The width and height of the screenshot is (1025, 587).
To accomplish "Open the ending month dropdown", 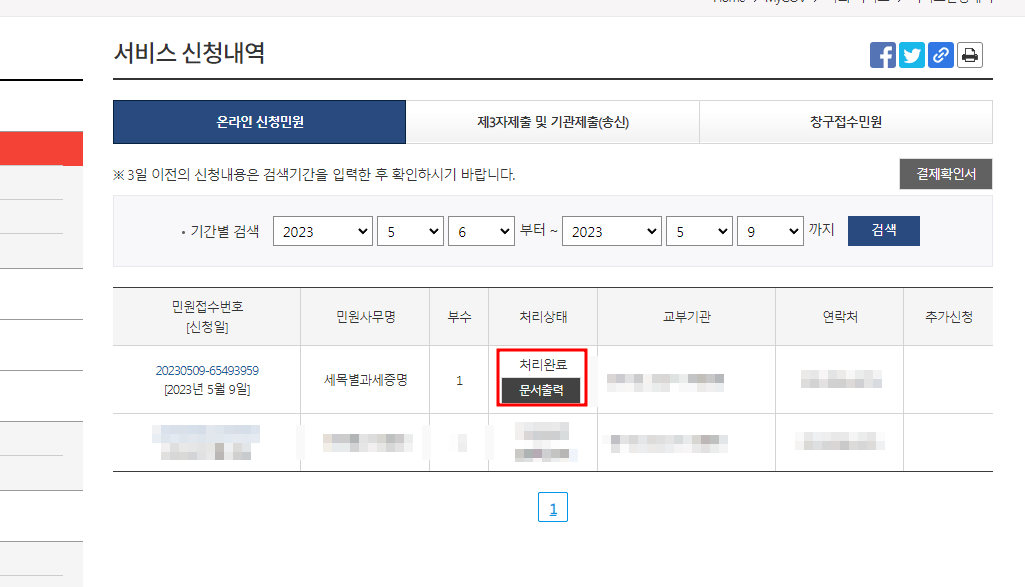I will [699, 230].
